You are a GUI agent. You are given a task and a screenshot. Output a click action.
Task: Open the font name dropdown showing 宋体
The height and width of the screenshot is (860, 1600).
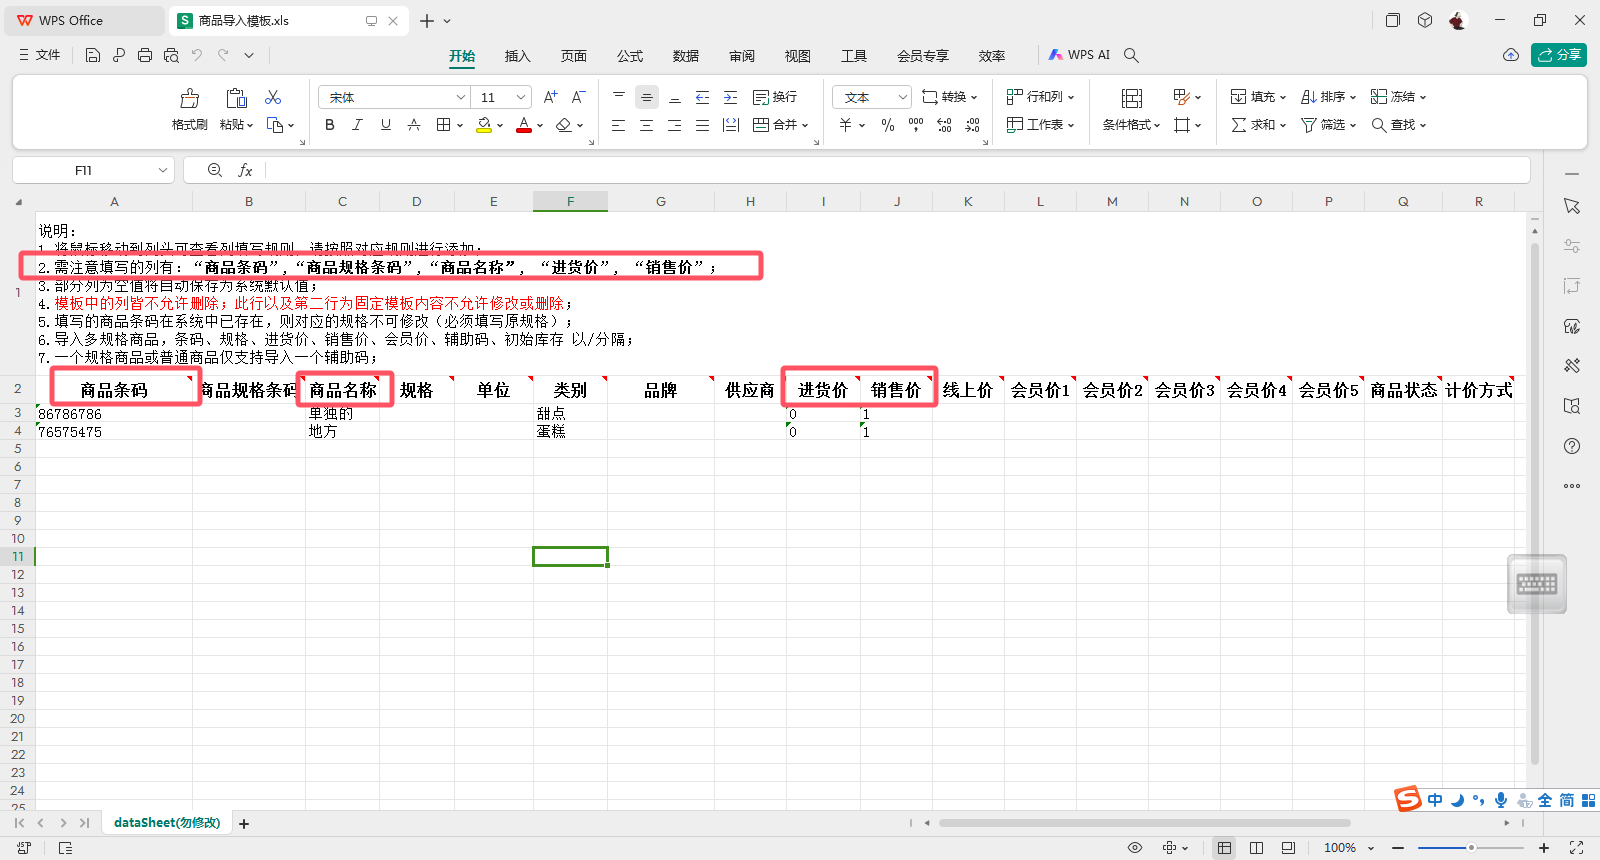point(394,97)
